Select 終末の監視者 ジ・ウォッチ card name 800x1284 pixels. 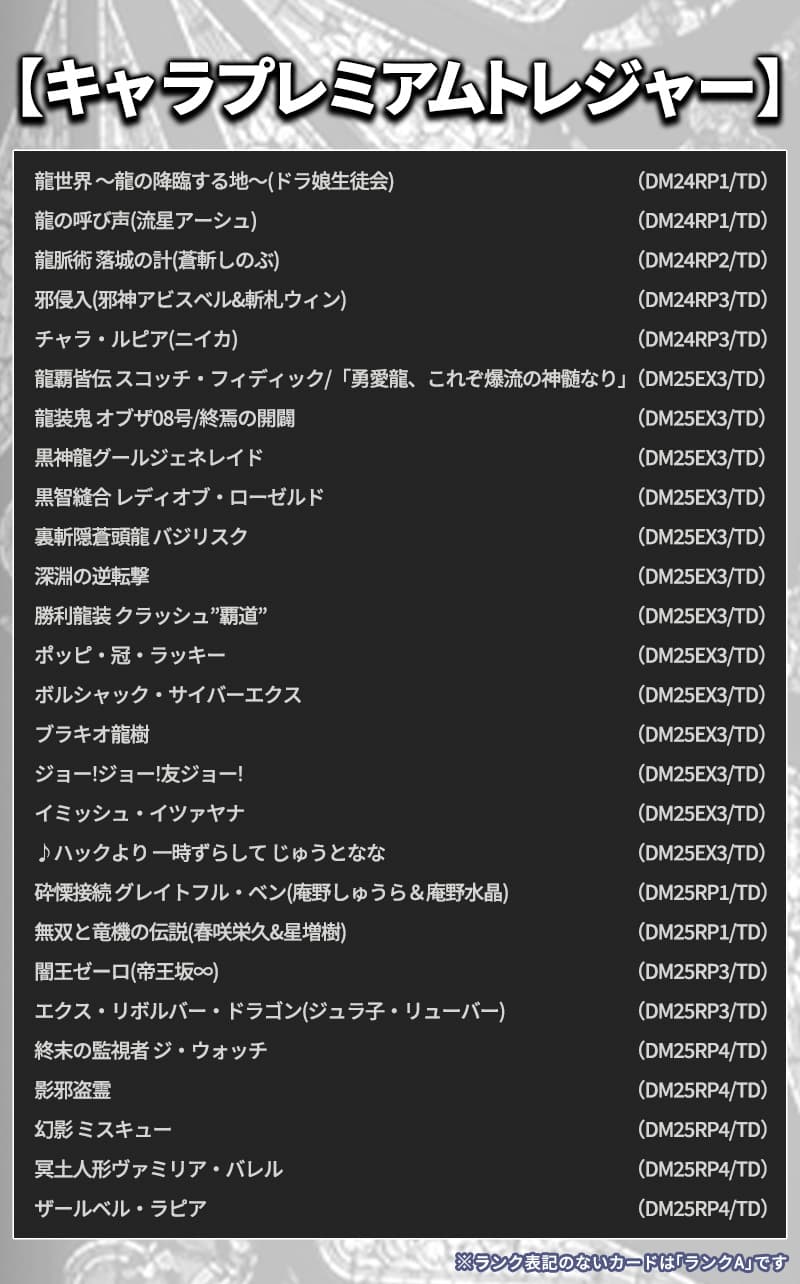point(151,1050)
